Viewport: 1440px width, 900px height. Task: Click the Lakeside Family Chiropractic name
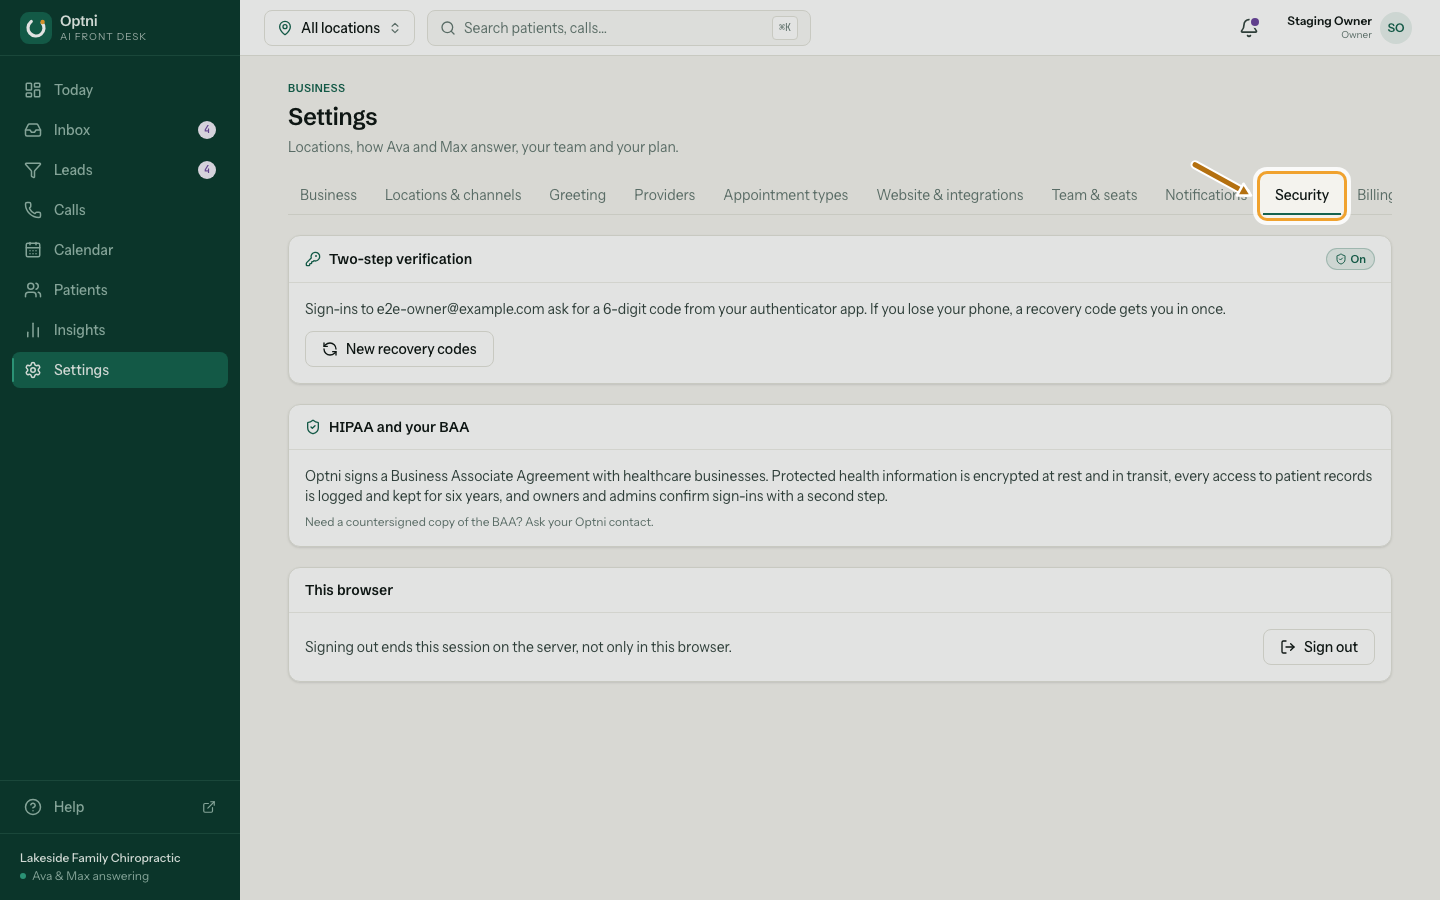point(100,858)
